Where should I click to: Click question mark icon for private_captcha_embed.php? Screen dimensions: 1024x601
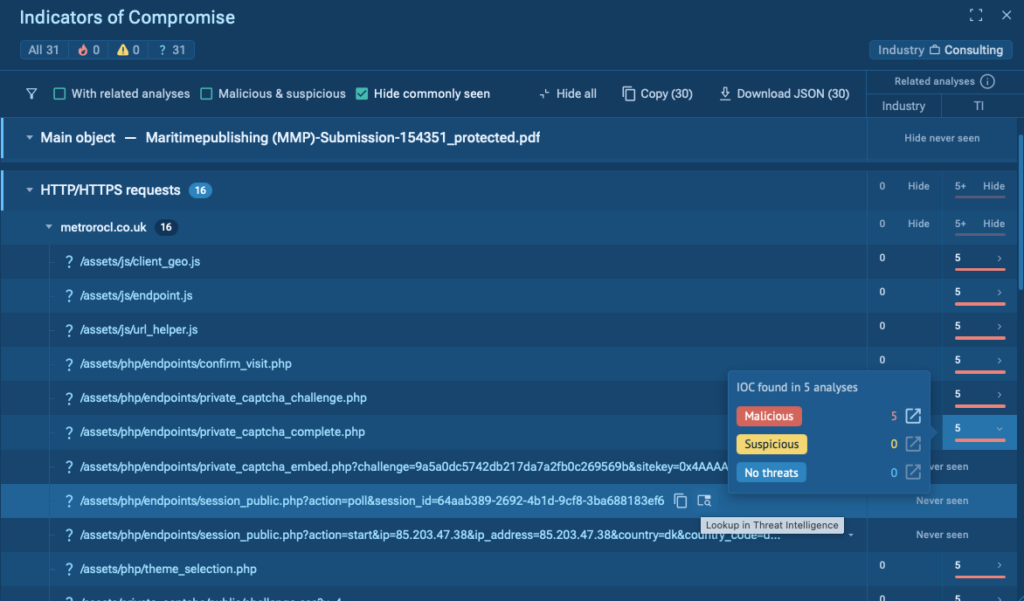(69, 466)
